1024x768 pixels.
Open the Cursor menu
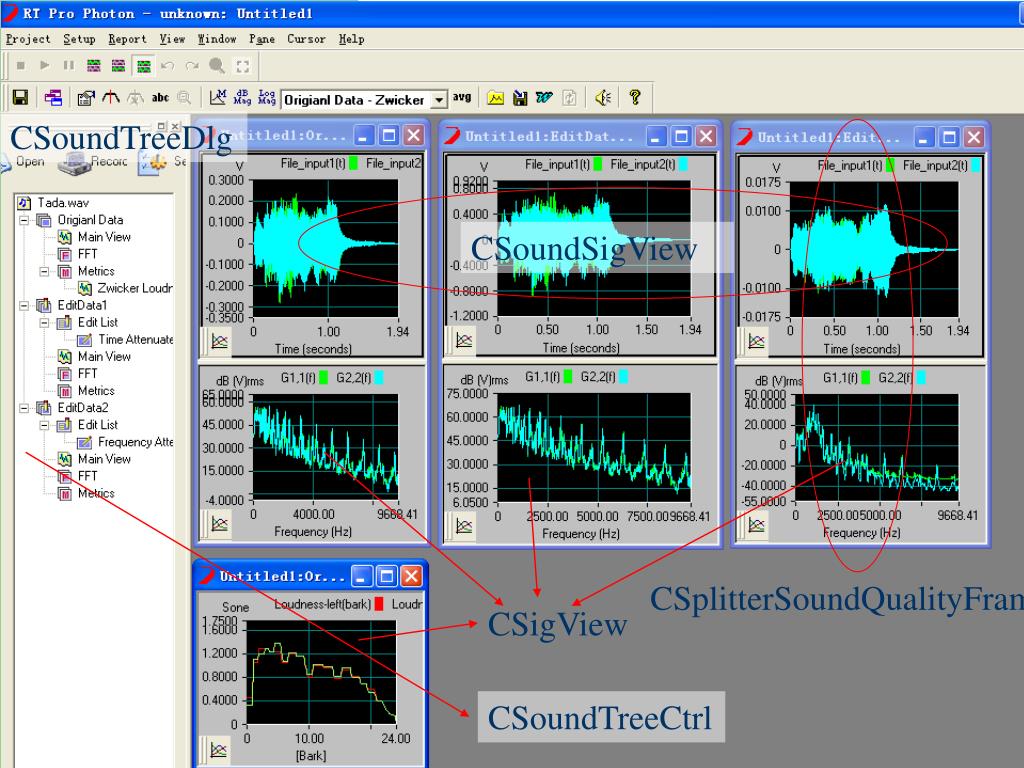tap(306, 39)
